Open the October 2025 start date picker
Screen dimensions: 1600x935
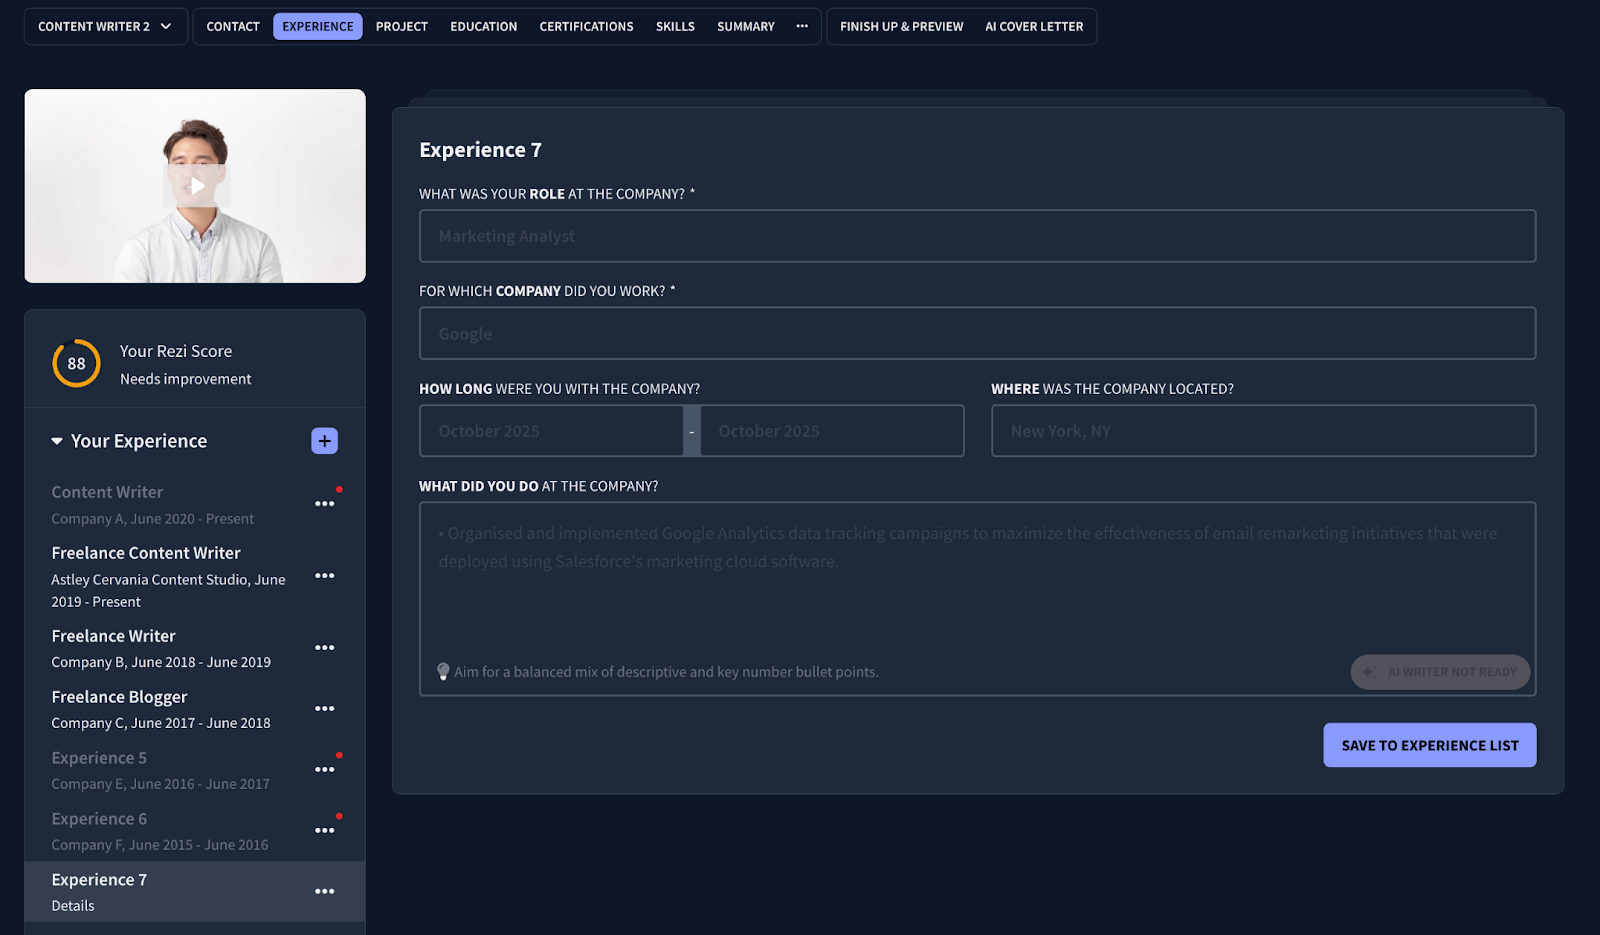coord(551,430)
